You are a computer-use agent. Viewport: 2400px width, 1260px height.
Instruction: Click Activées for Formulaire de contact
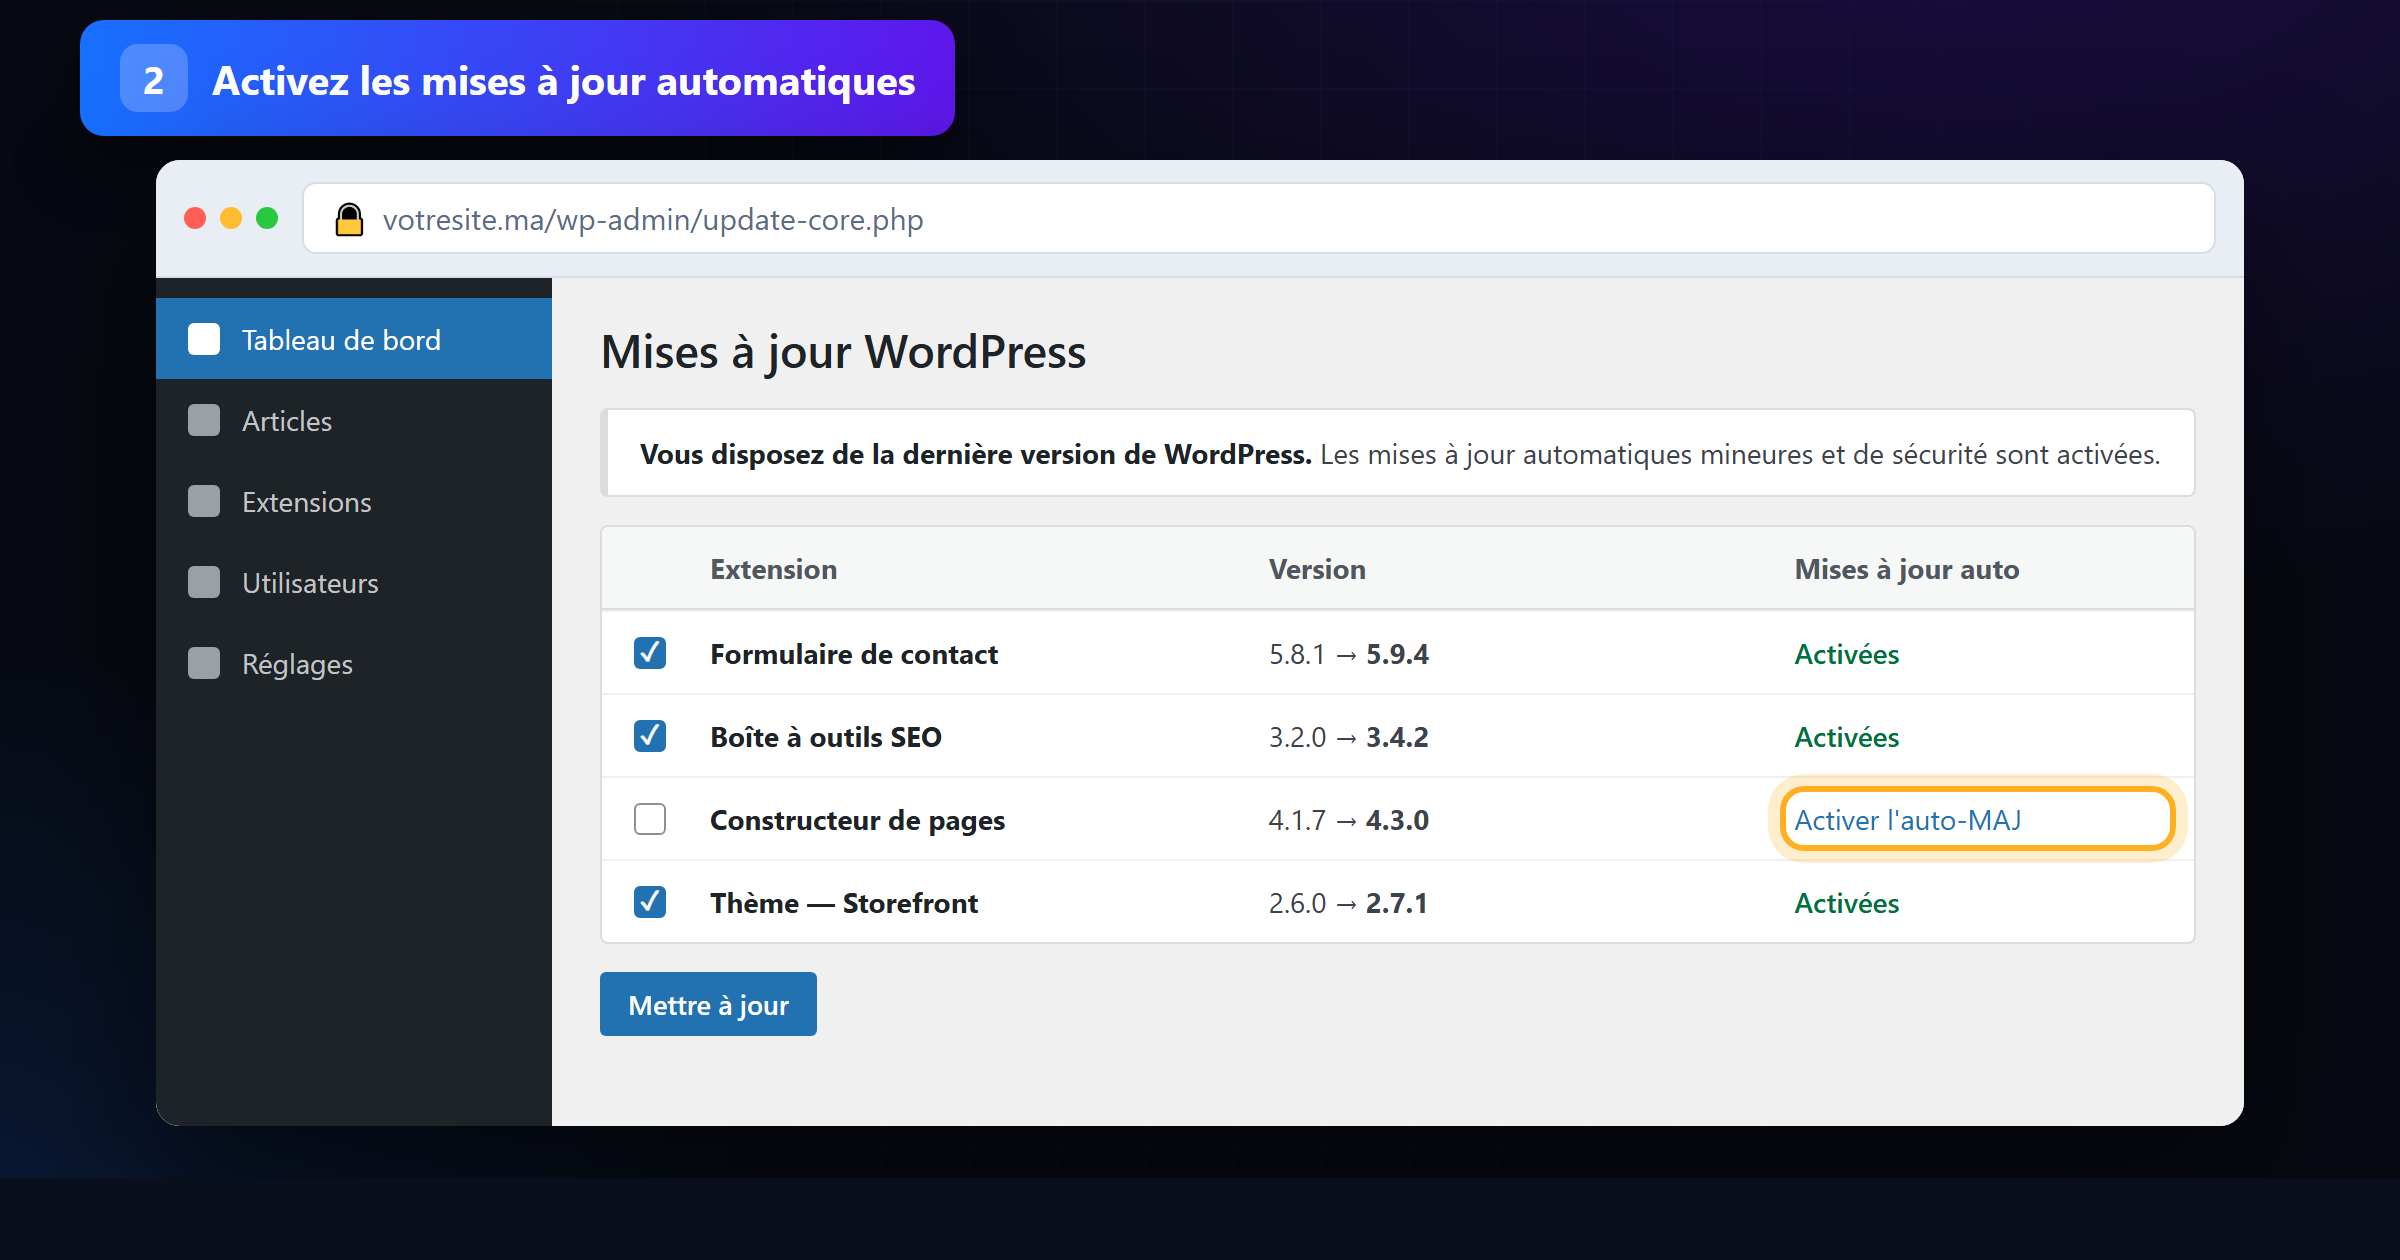click(x=1846, y=654)
